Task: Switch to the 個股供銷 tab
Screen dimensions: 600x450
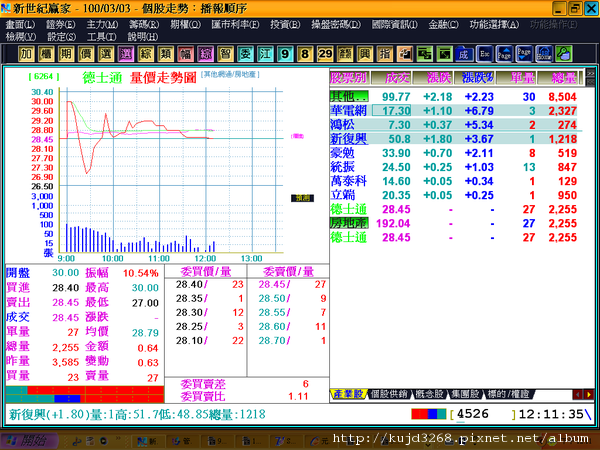Action: click(389, 394)
